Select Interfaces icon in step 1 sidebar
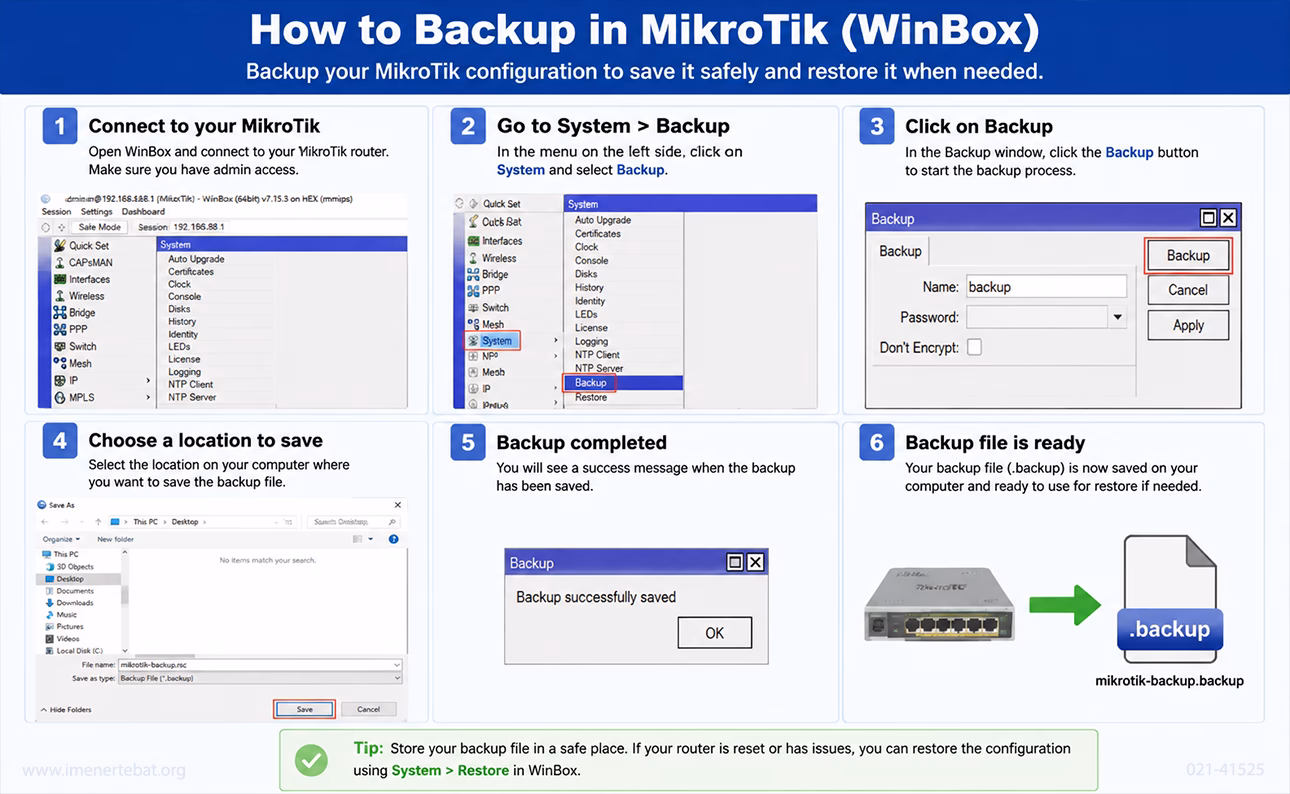 point(60,279)
